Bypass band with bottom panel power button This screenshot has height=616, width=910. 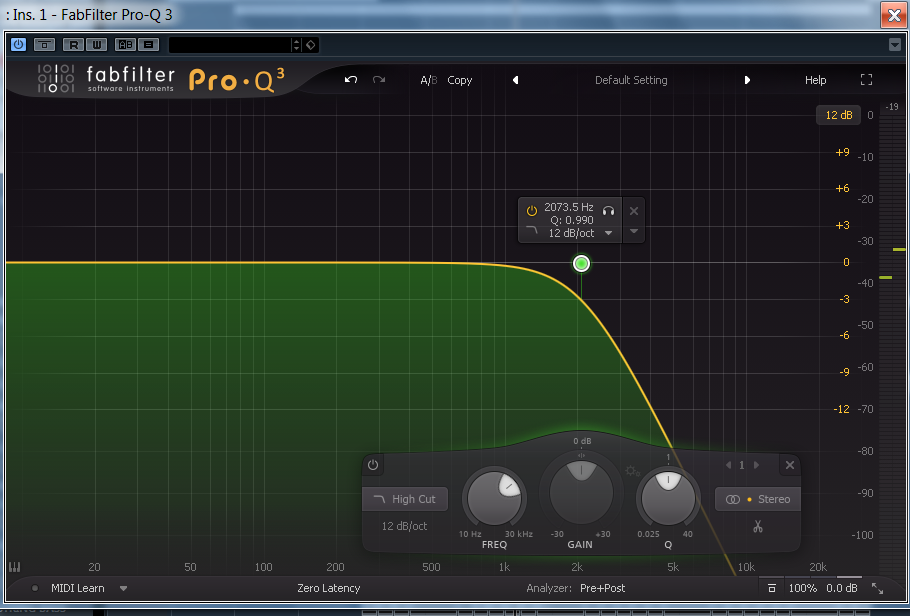point(373,464)
